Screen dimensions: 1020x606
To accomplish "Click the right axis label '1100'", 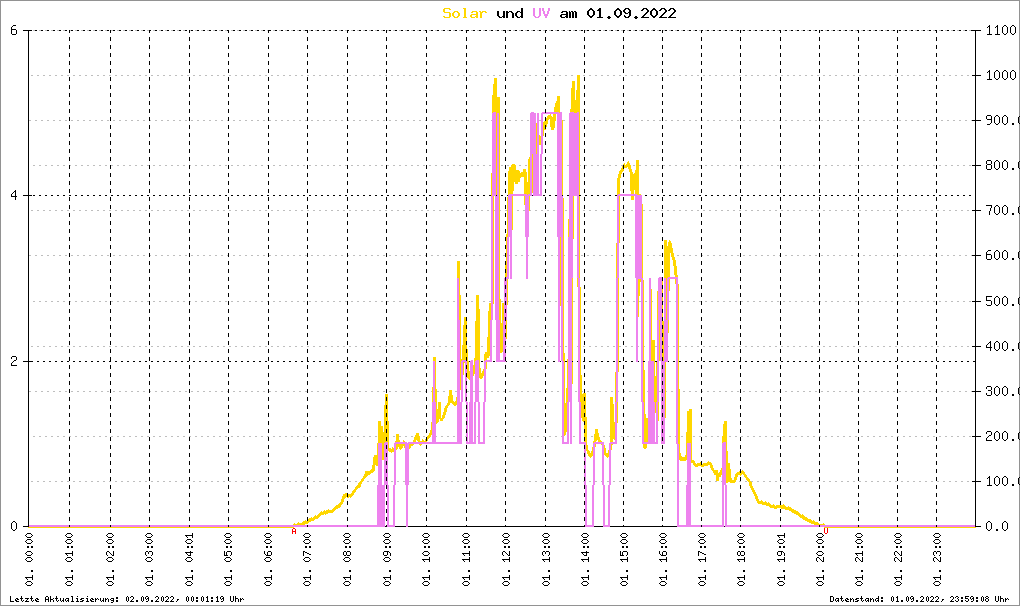I will 1000,30.
